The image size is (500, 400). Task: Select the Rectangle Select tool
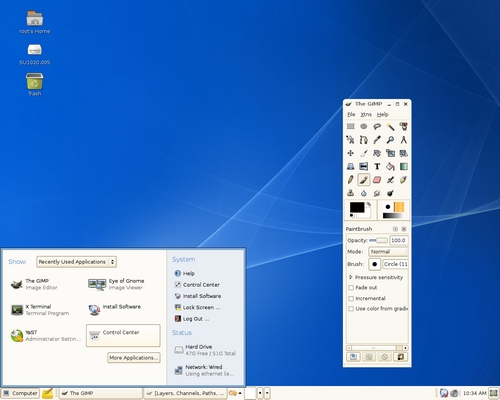tap(350, 126)
